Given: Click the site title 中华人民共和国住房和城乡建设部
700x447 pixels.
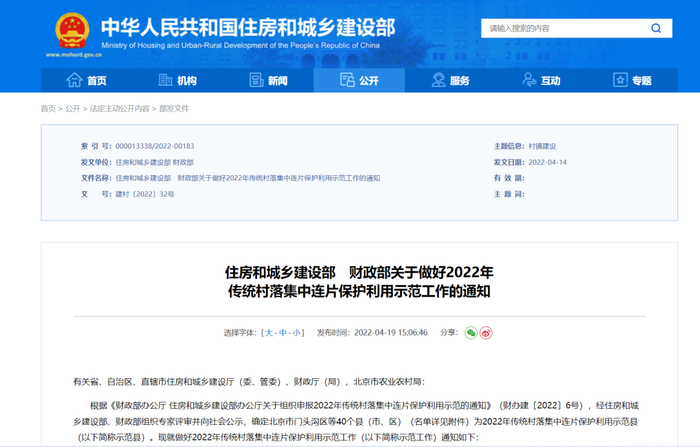Looking at the screenshot, I should 248,28.
